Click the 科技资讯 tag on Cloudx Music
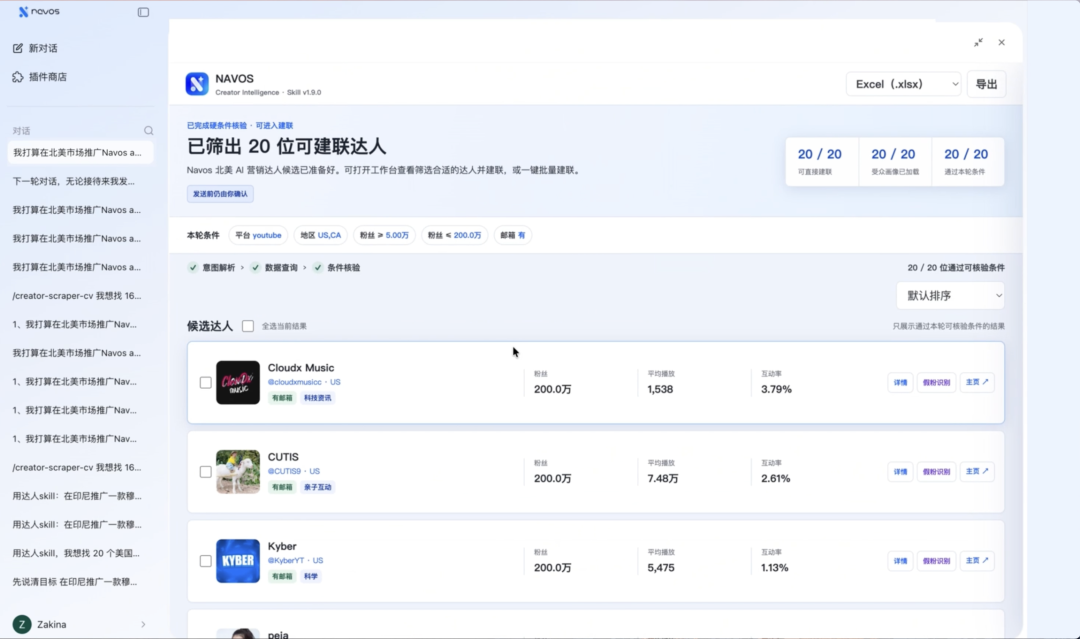Viewport: 1080px width, 639px height. (318, 398)
